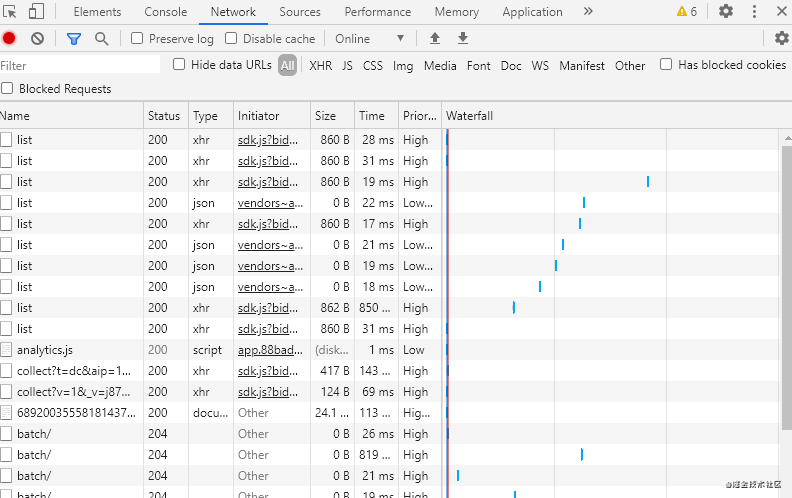Import HAR file with upload arrow
The image size is (792, 498).
435,38
